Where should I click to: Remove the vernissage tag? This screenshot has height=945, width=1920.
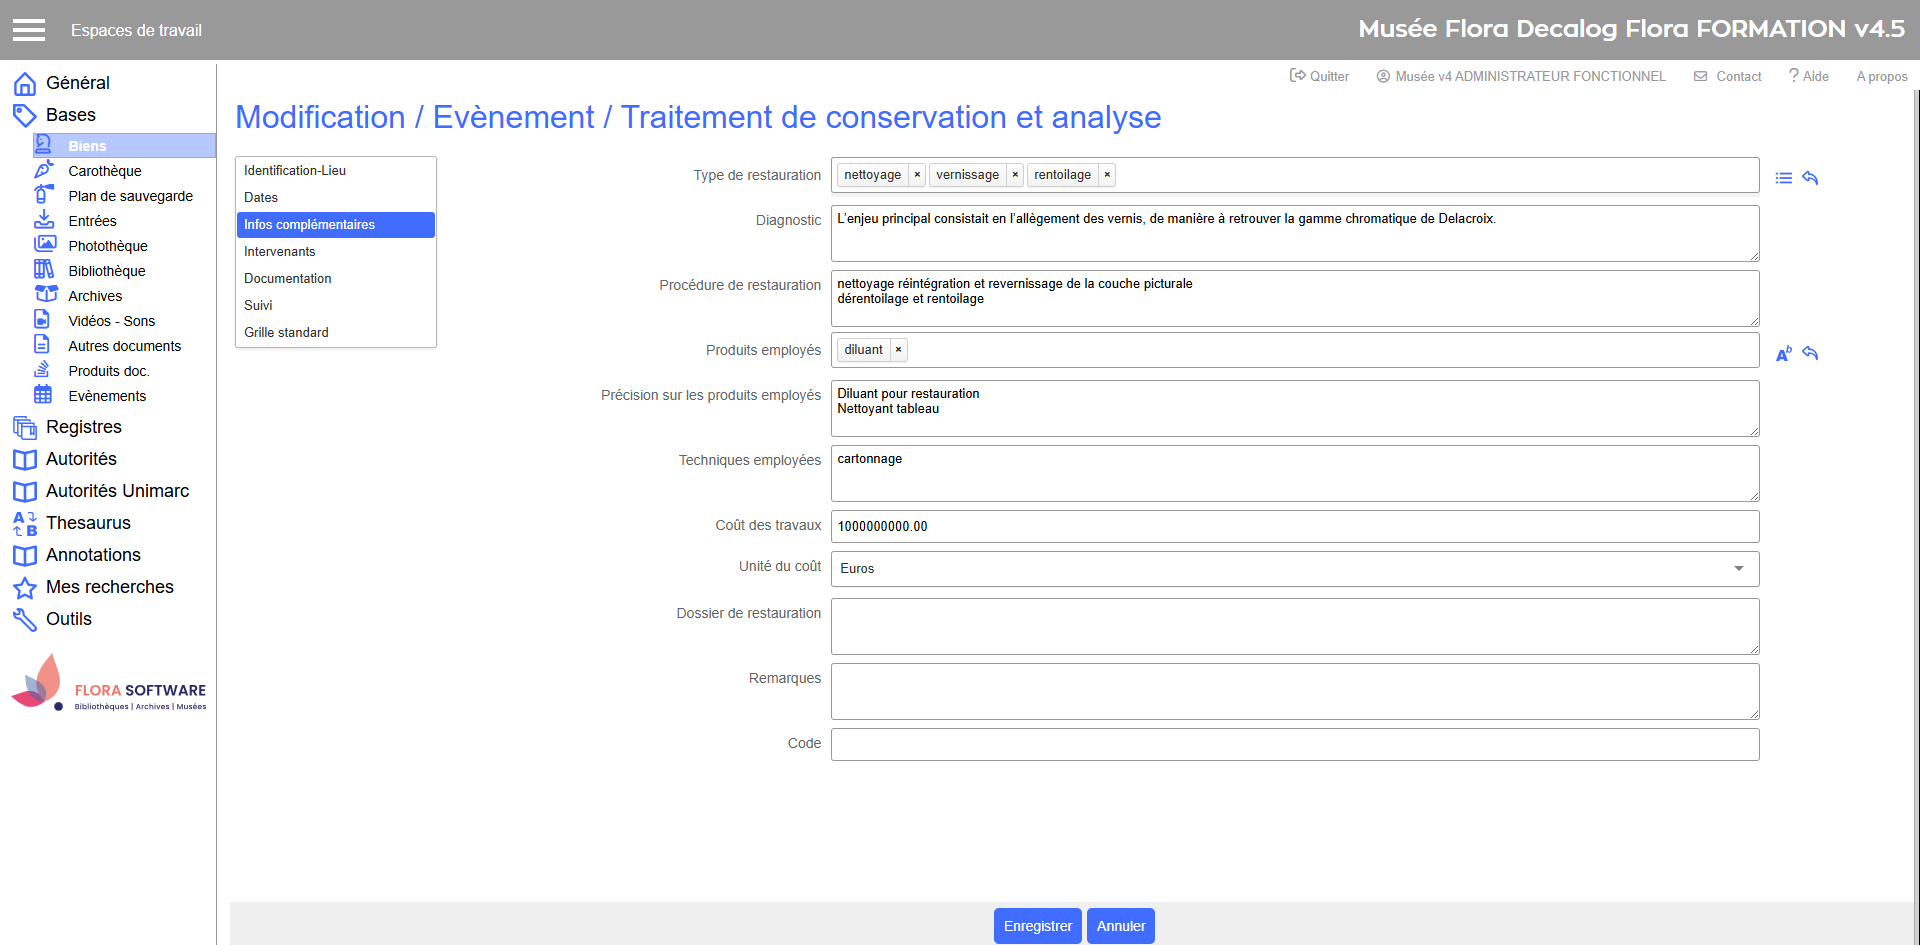tap(1015, 175)
